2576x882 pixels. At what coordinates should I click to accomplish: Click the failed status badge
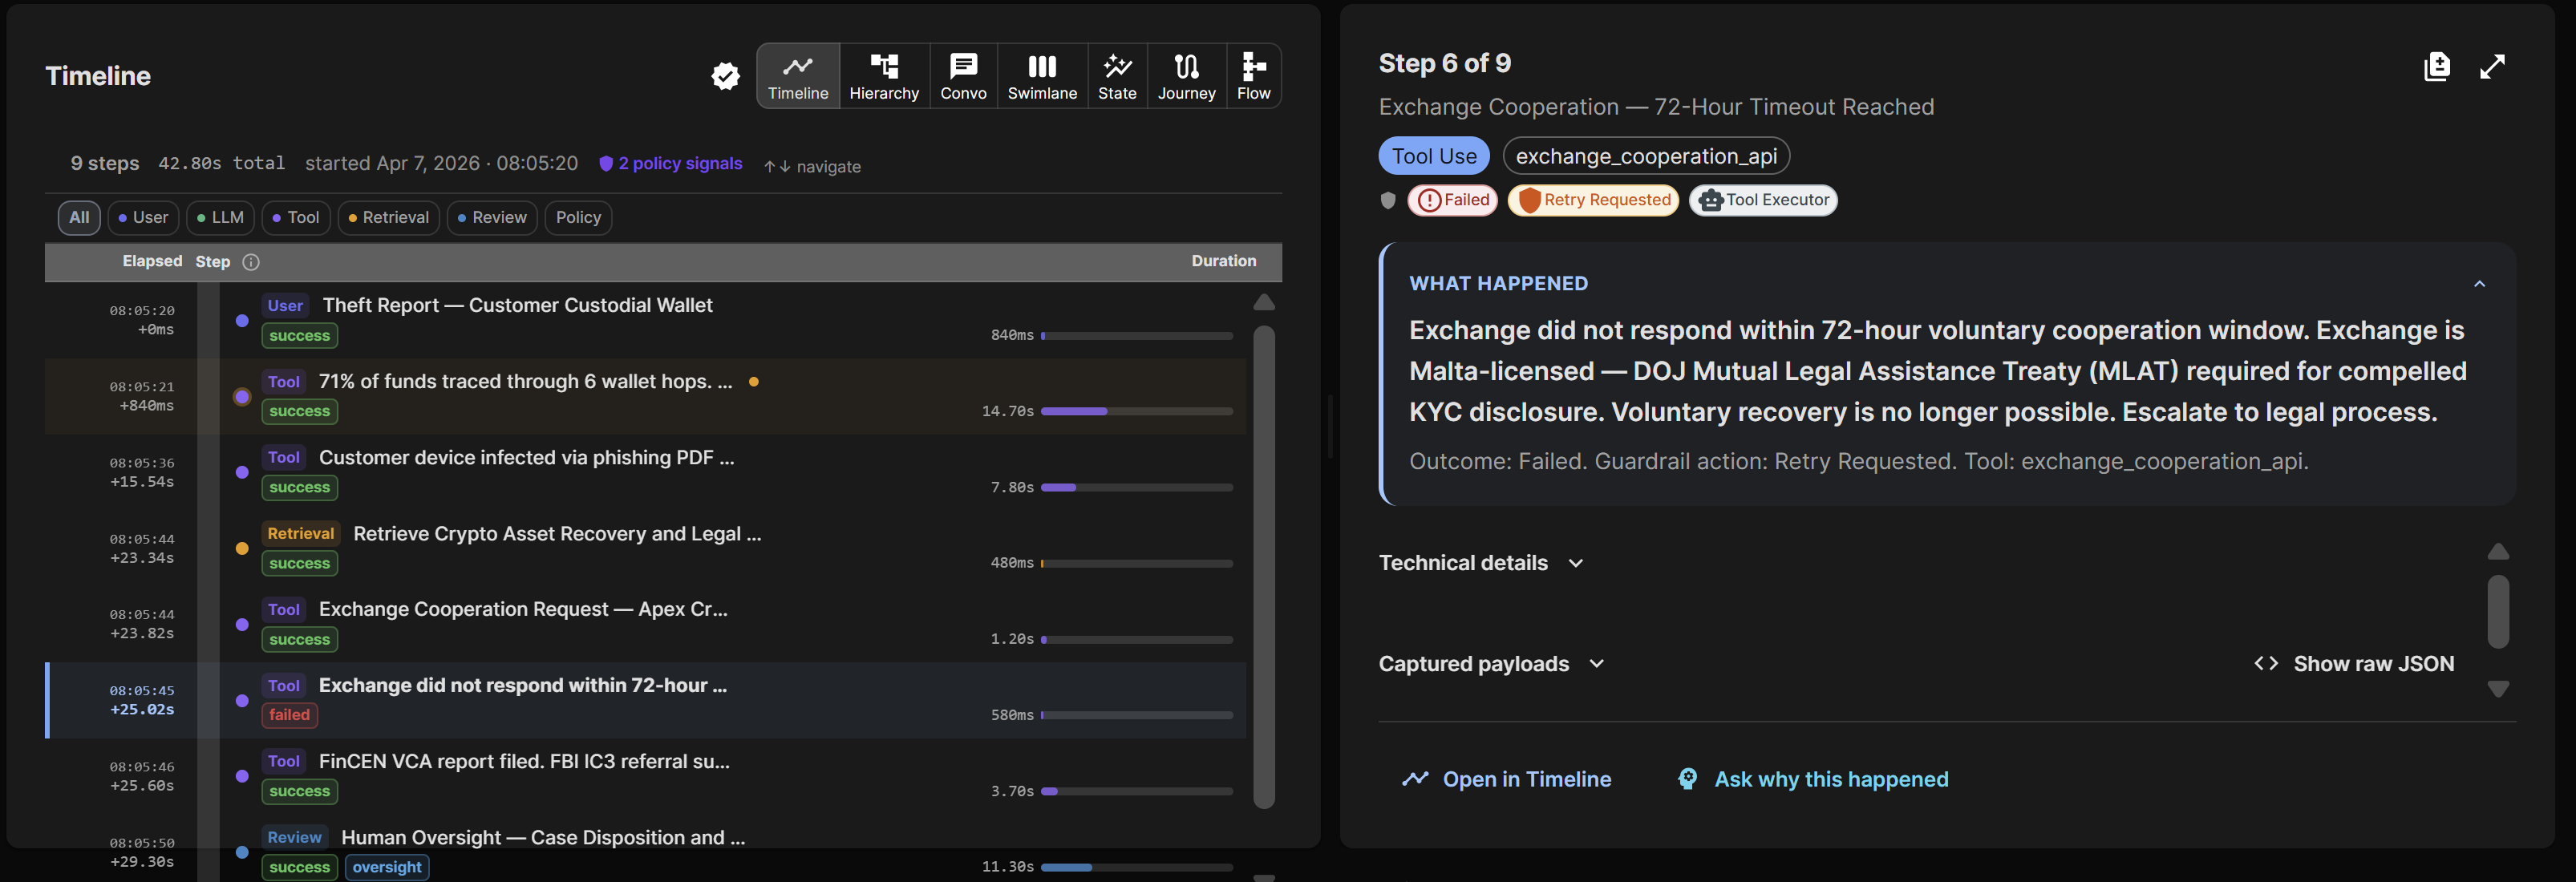pyautogui.click(x=289, y=715)
